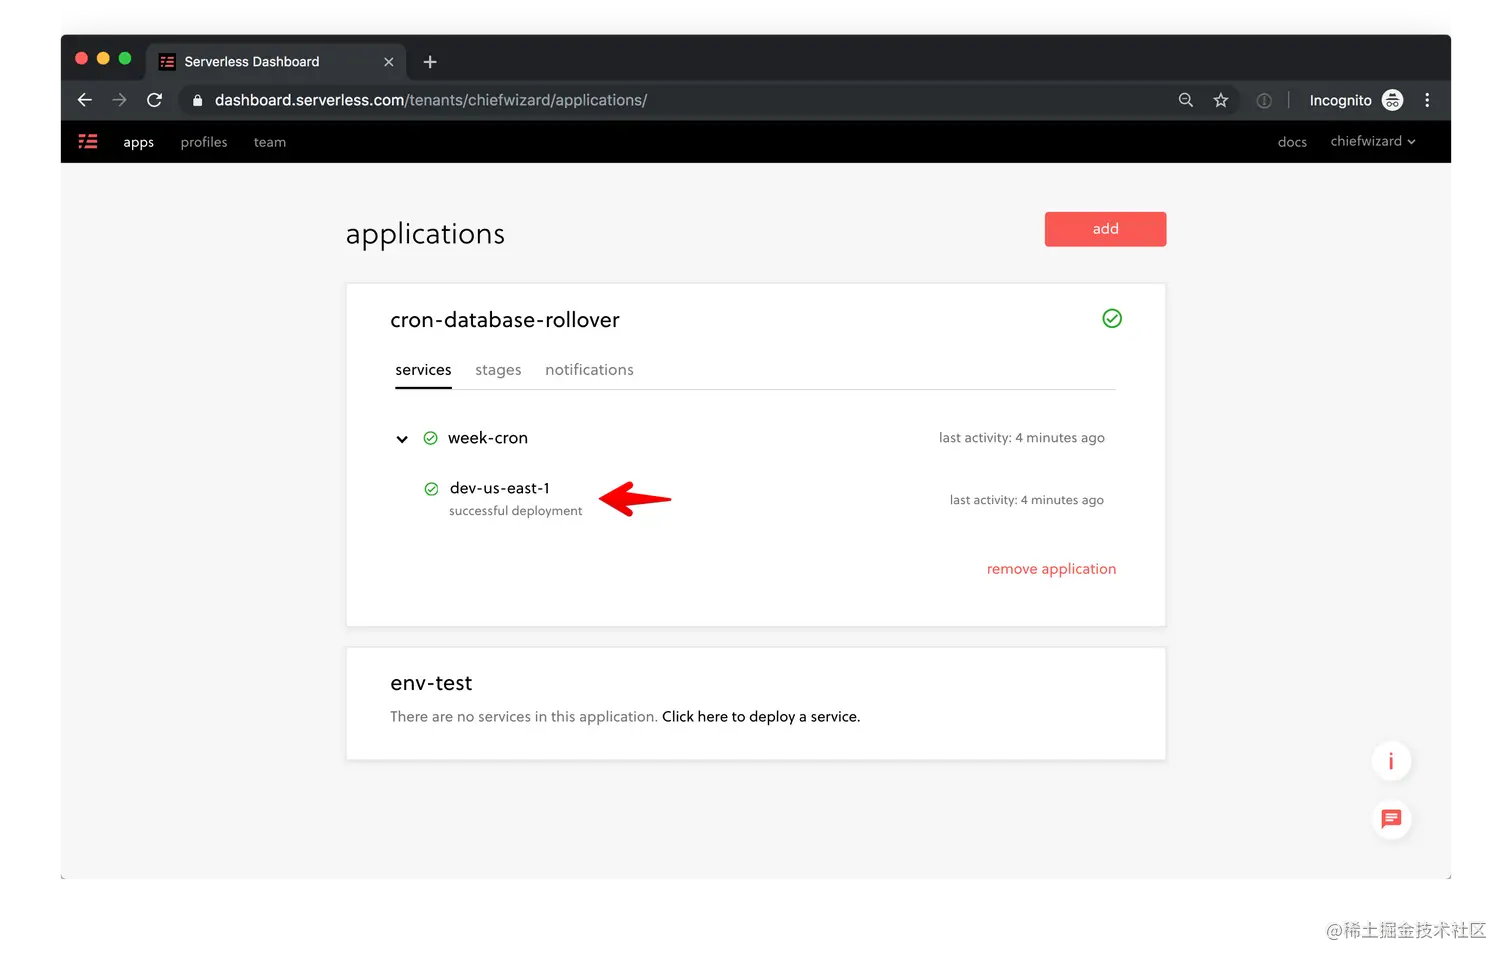1512x966 pixels.
Task: Click remove application link
Action: click(1051, 569)
